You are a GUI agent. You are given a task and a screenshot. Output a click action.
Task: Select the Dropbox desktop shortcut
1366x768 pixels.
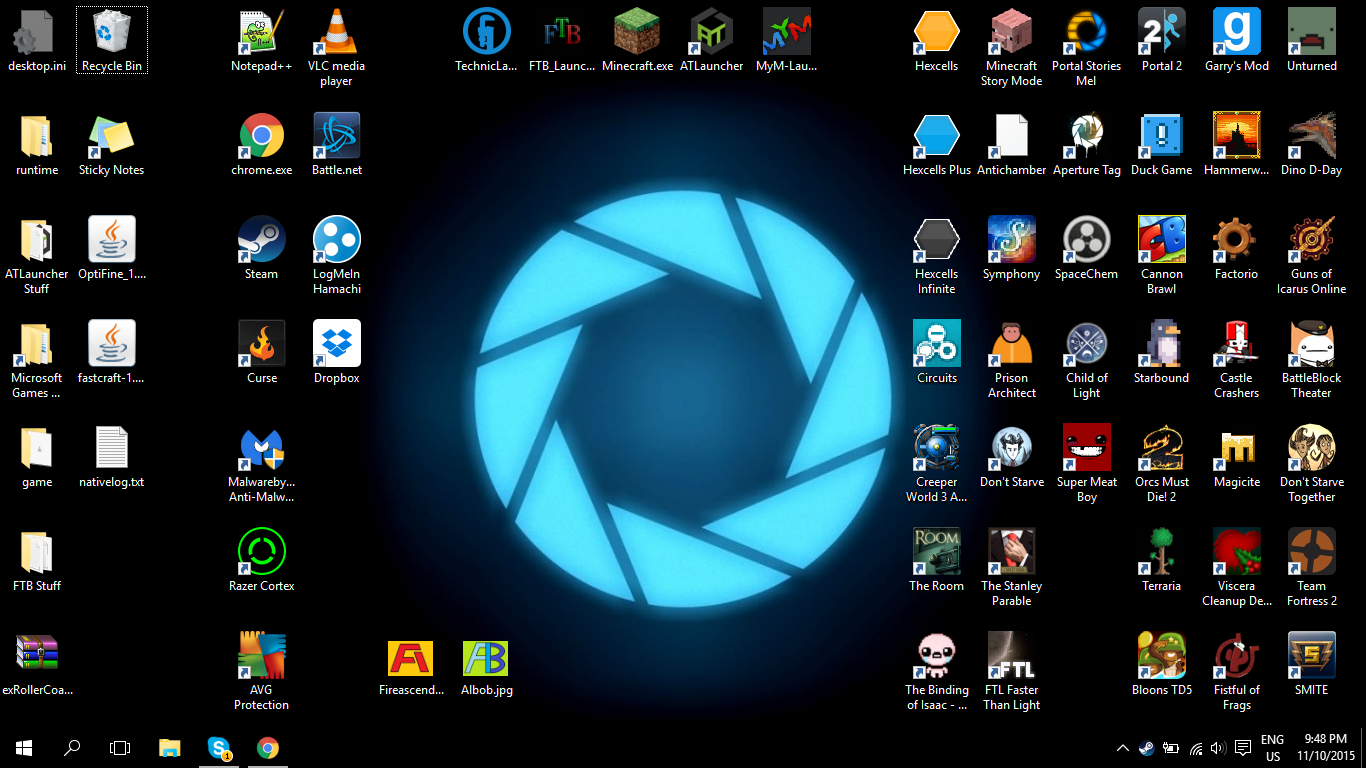336,344
